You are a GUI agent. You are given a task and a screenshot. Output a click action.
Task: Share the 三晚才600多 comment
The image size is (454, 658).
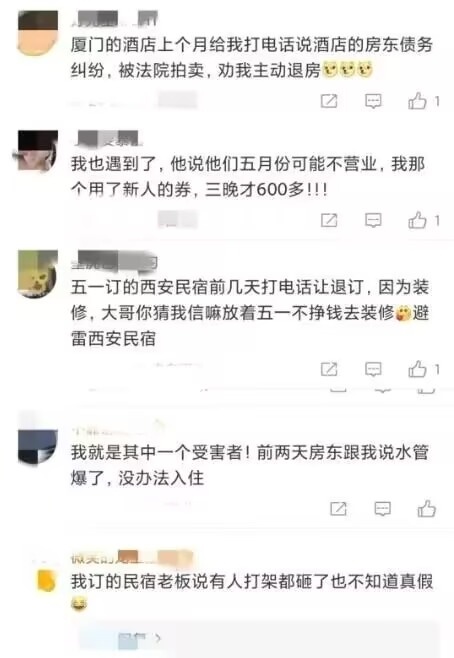(329, 220)
